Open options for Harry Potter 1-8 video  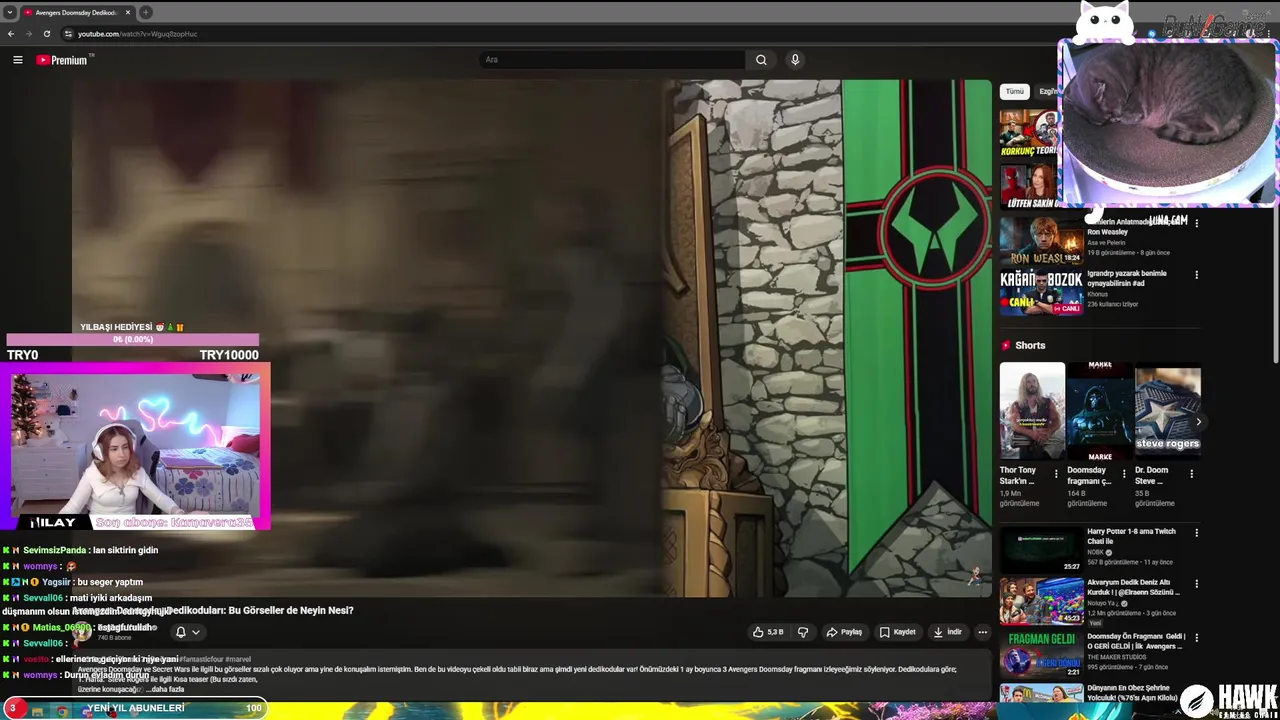click(1196, 533)
